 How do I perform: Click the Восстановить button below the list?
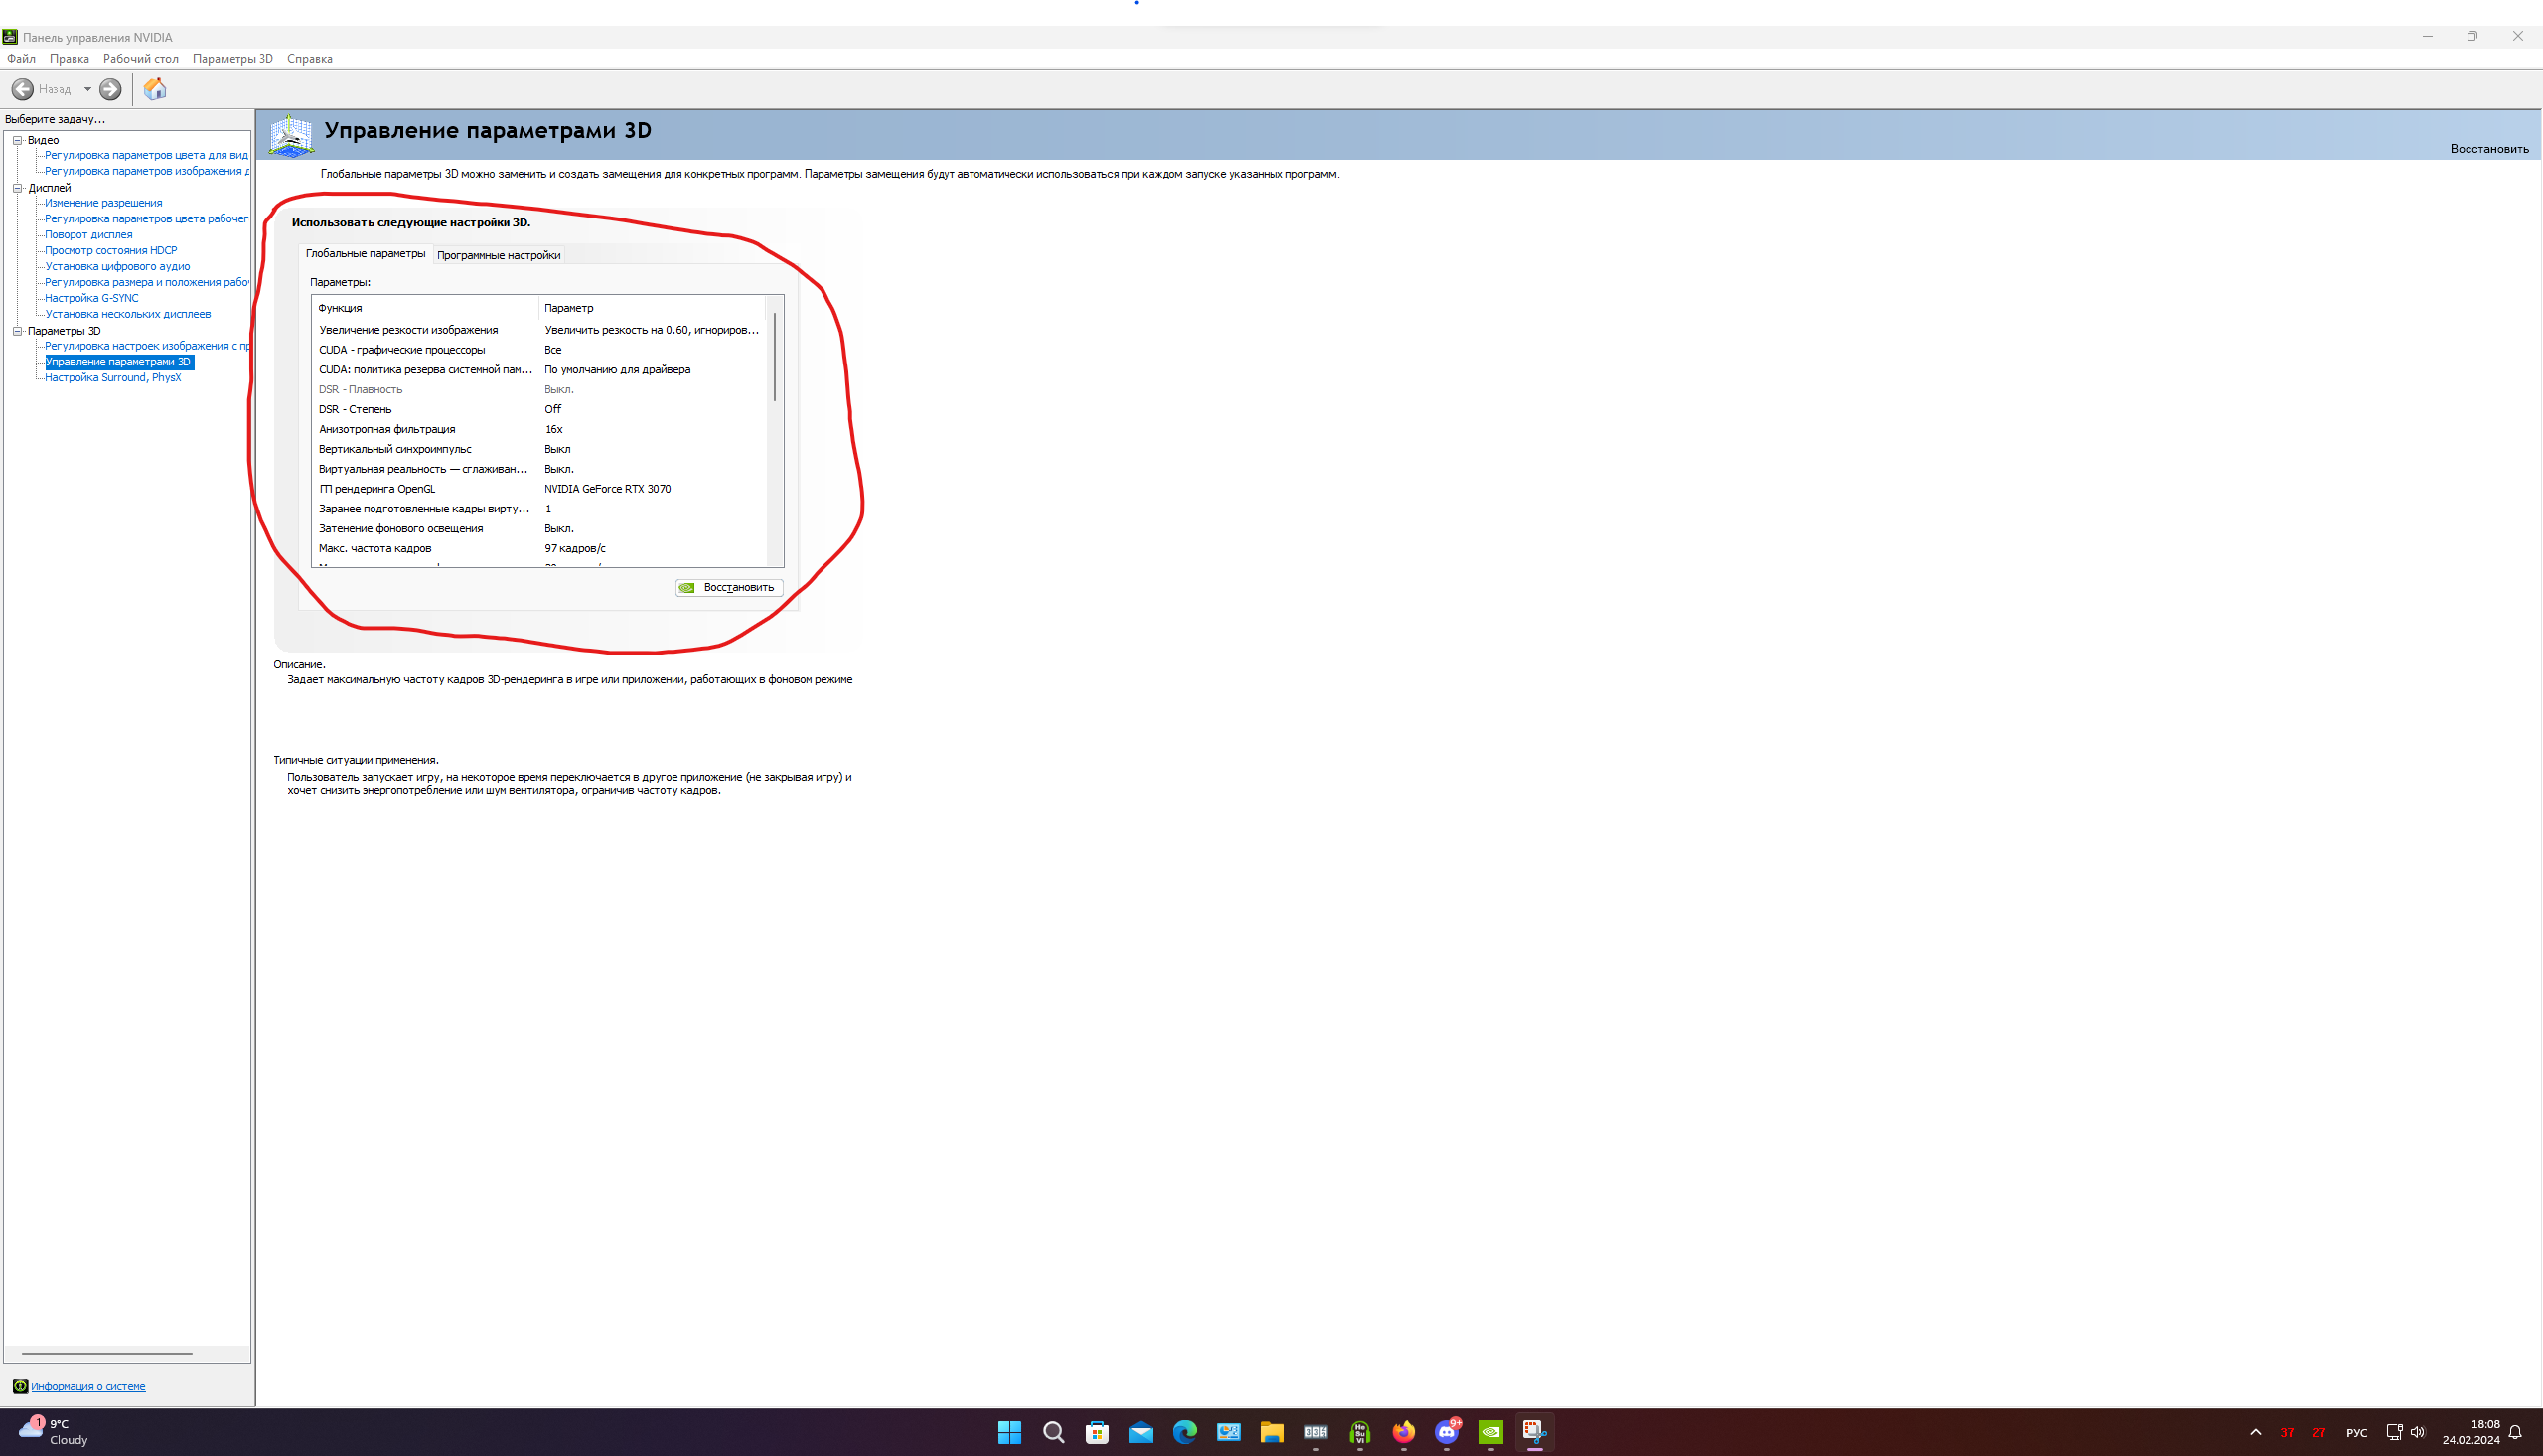[738, 587]
